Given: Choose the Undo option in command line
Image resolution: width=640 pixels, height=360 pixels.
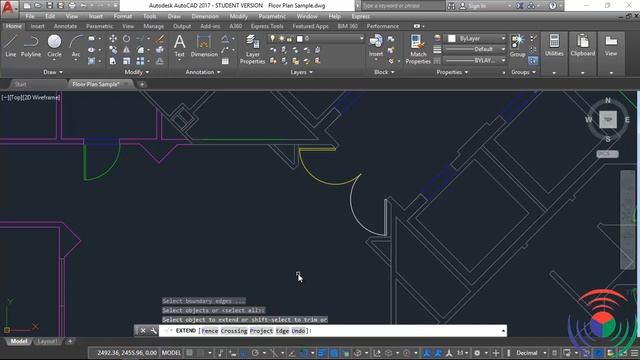Looking at the screenshot, I should point(298,331).
